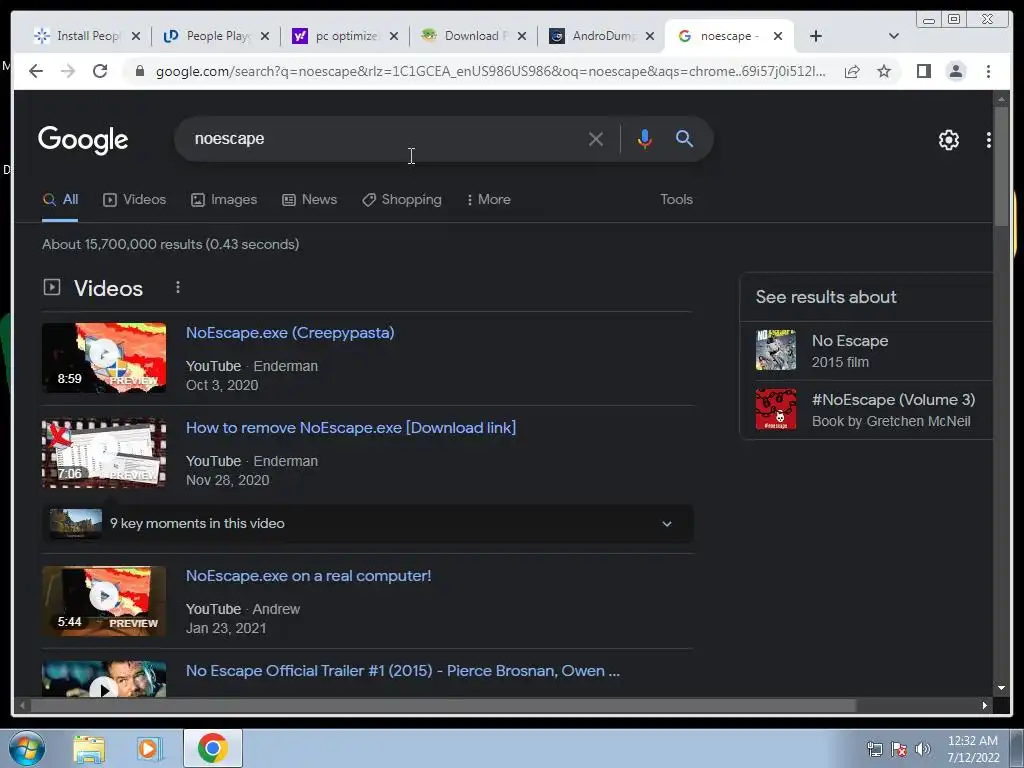This screenshot has height=768, width=1024.
Task: Open the Chrome profile avatar menu
Action: (955, 71)
